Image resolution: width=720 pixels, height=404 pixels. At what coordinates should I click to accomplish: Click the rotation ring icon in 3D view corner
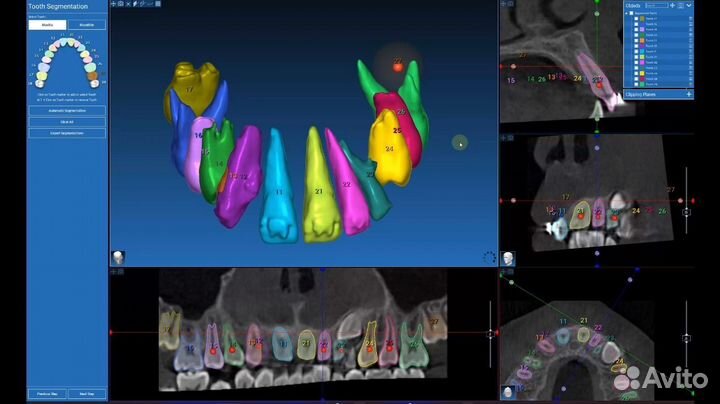tap(489, 257)
